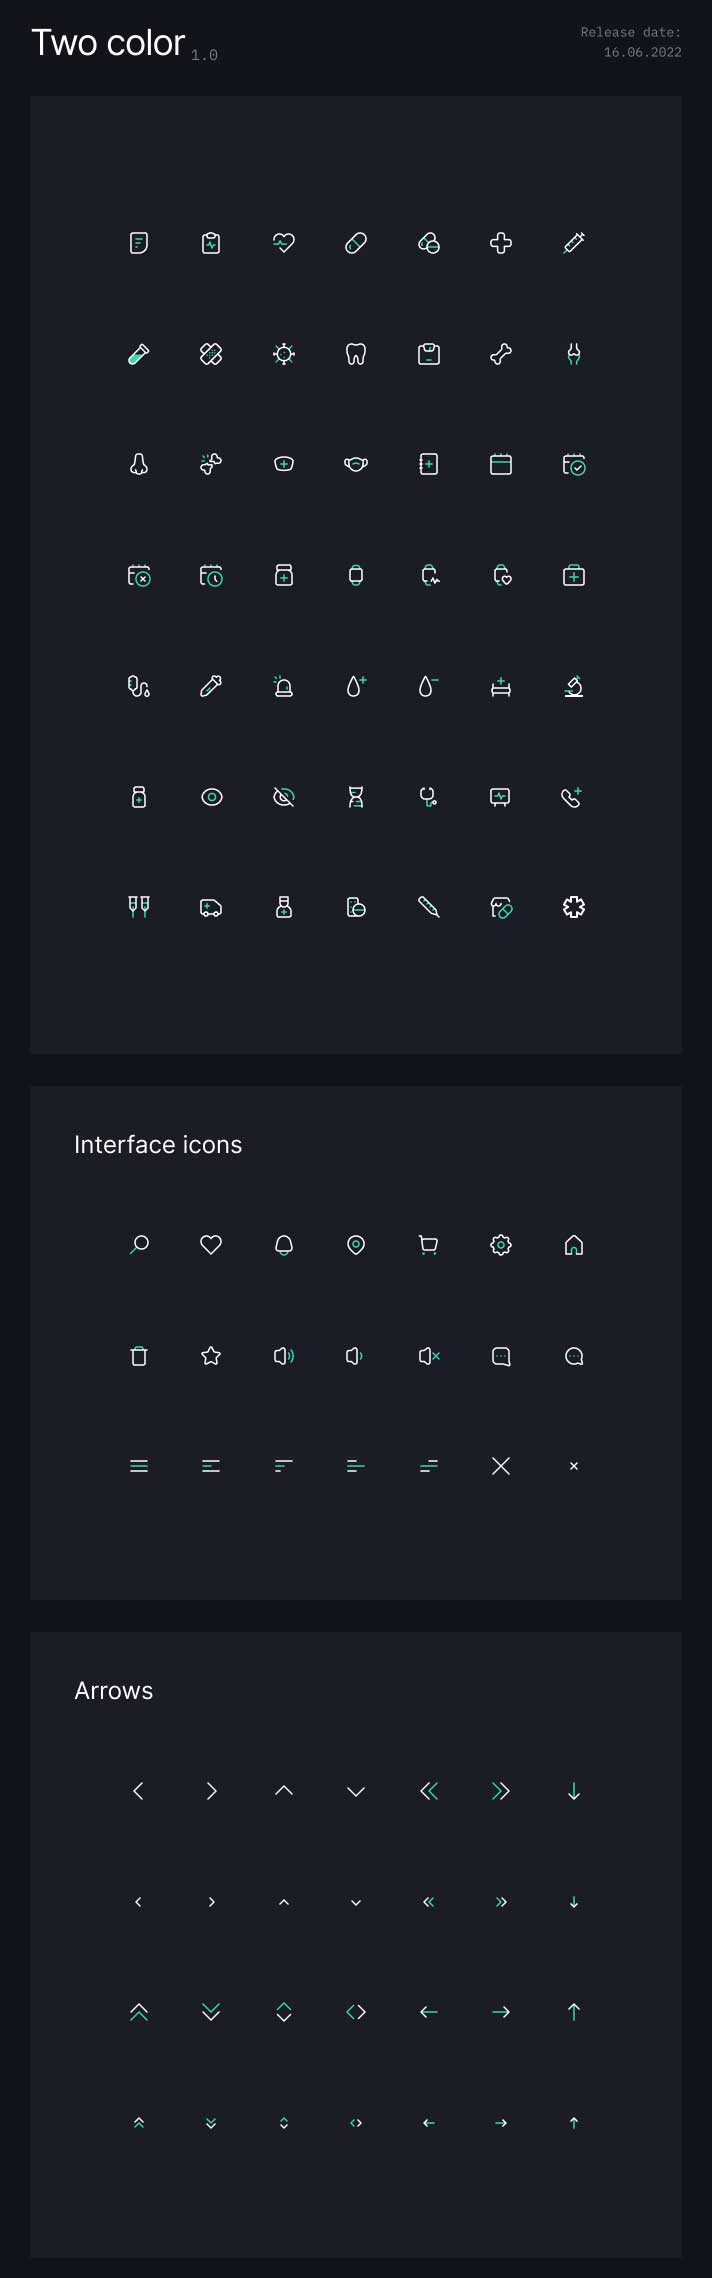The height and width of the screenshot is (2278, 712).
Task: Click the large double chevron right arrow
Action: click(501, 1791)
